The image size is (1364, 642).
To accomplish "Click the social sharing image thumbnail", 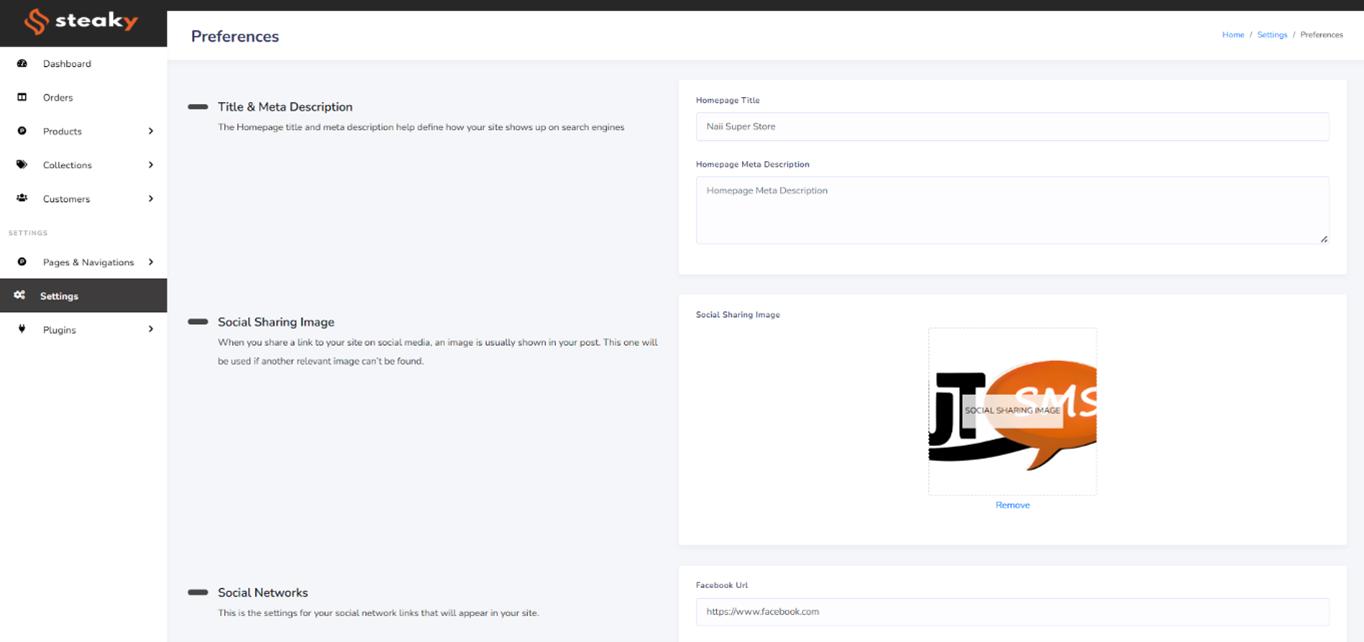I will coord(1012,411).
